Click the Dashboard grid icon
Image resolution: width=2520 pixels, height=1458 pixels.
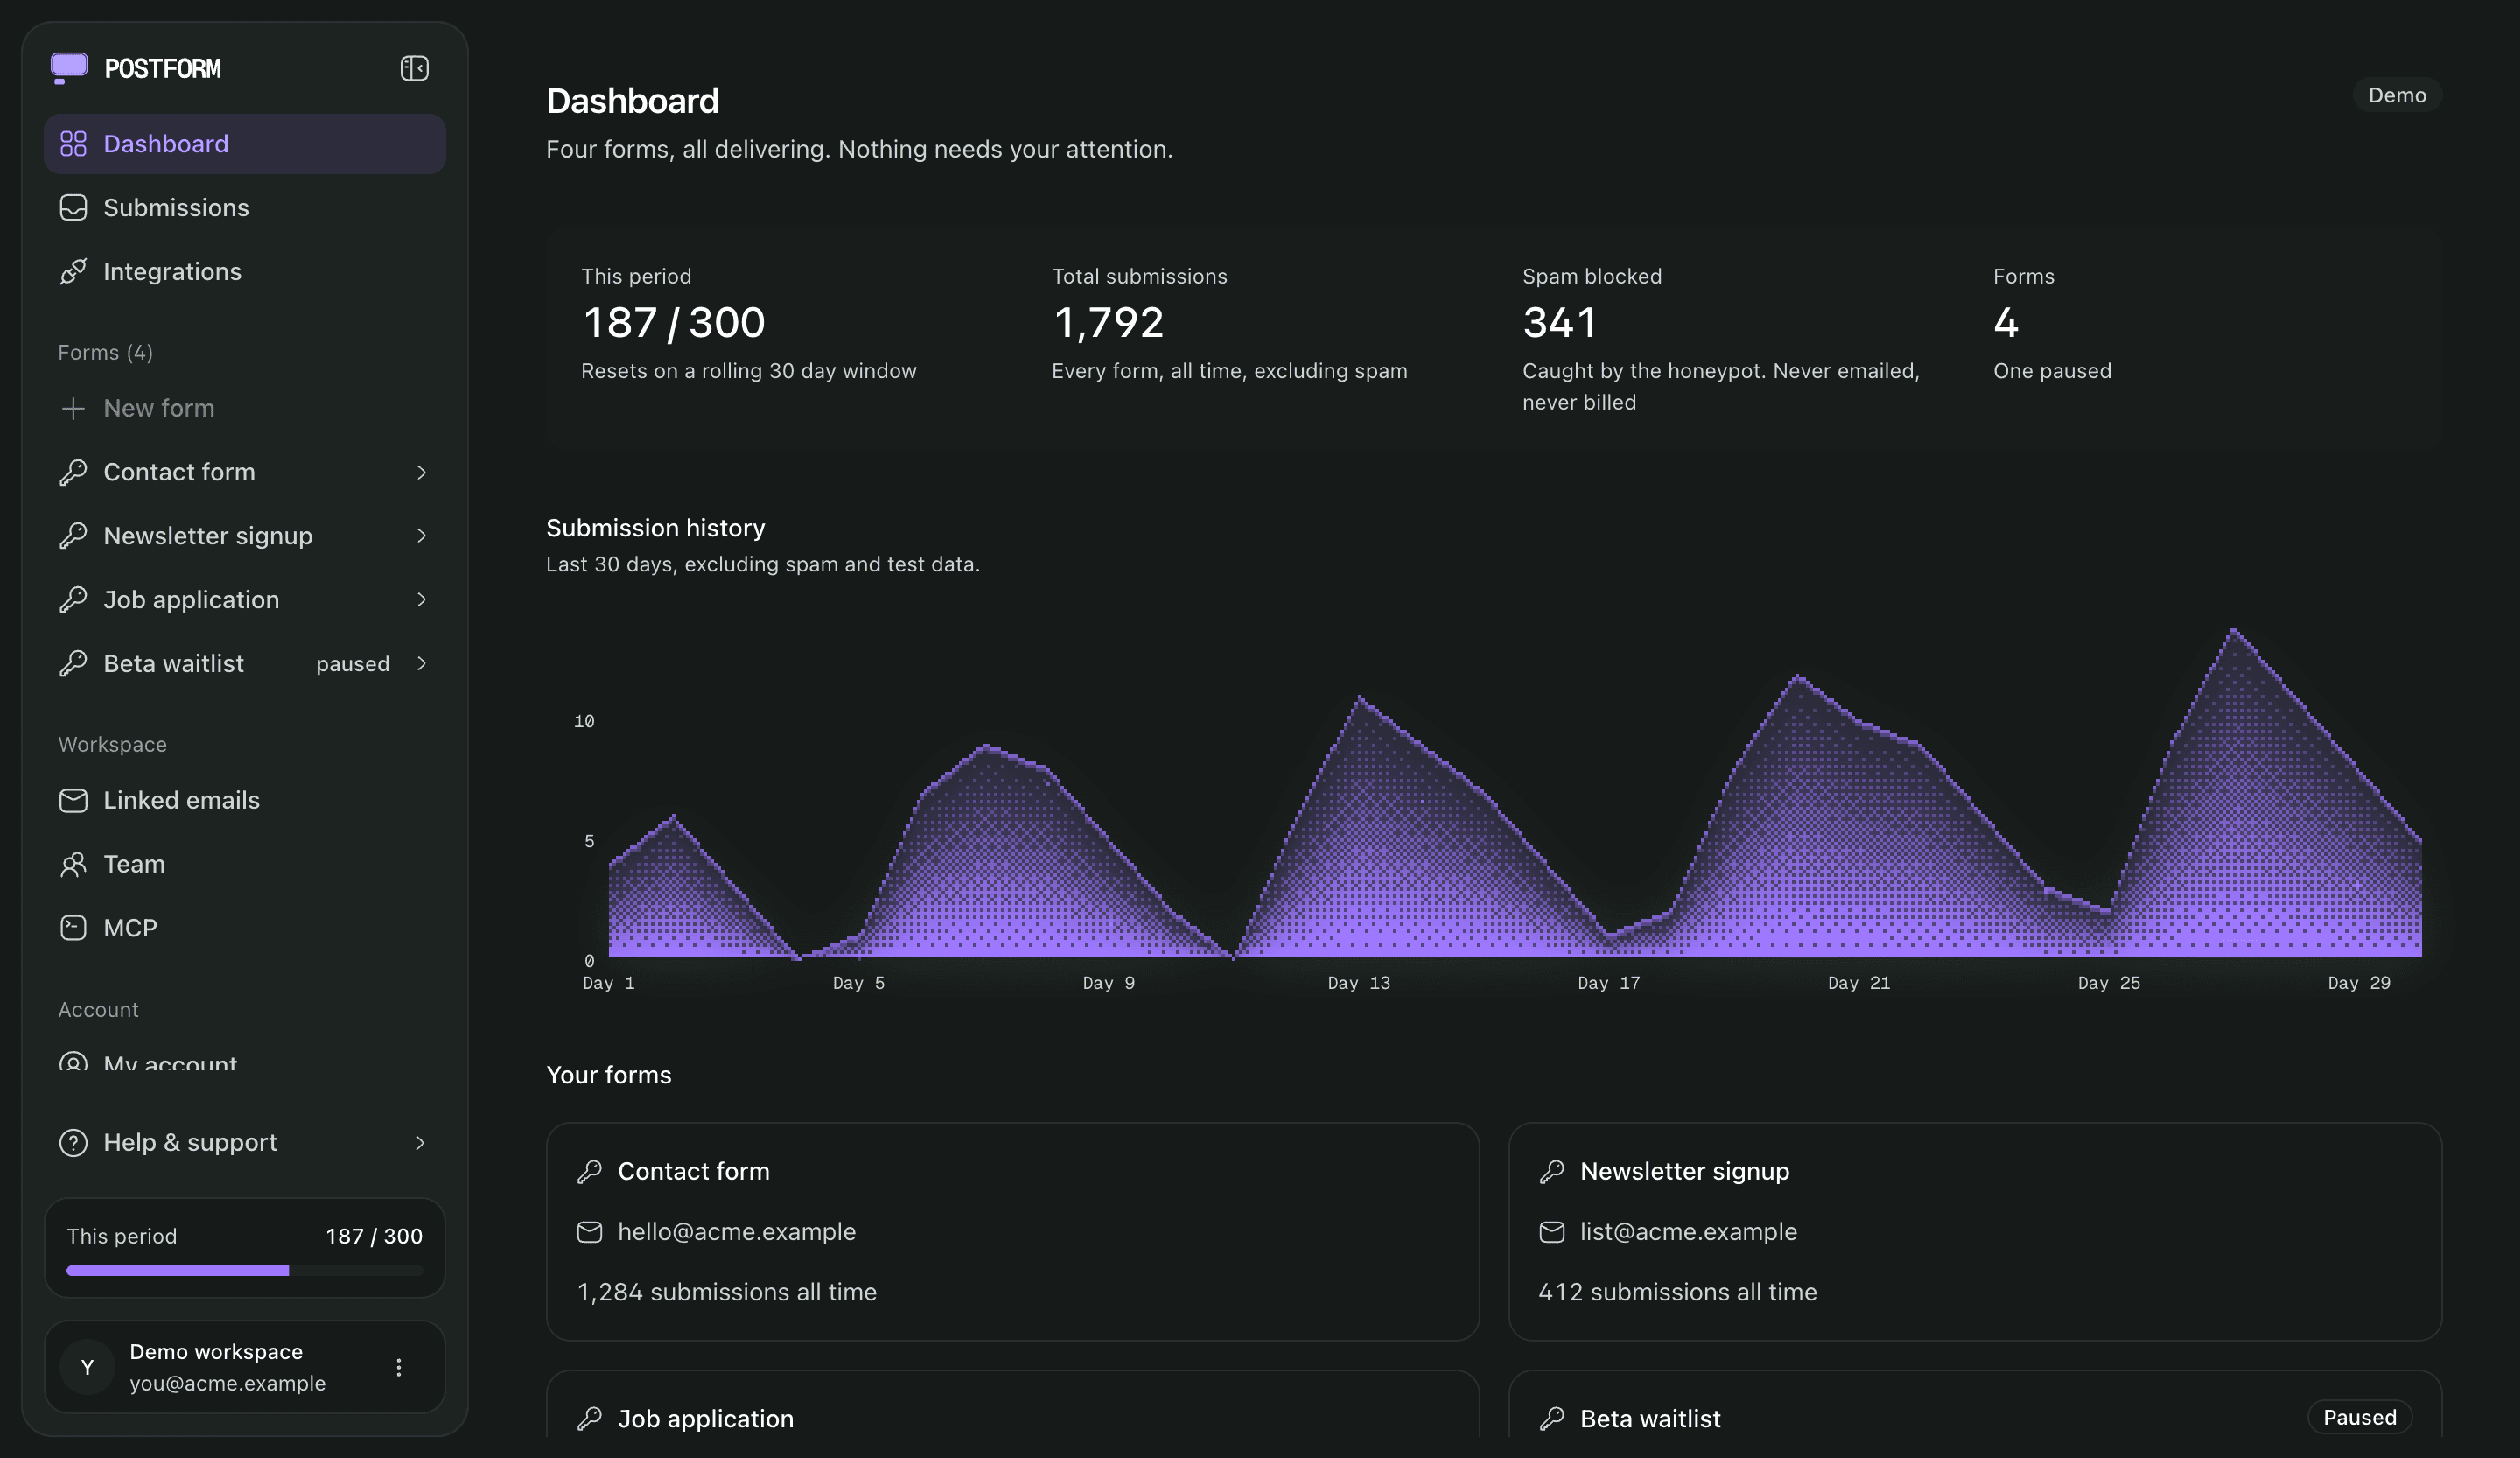(73, 144)
